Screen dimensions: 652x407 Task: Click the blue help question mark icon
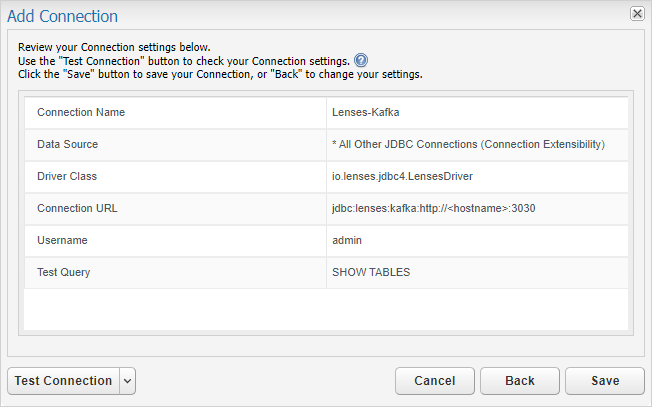coord(361,60)
